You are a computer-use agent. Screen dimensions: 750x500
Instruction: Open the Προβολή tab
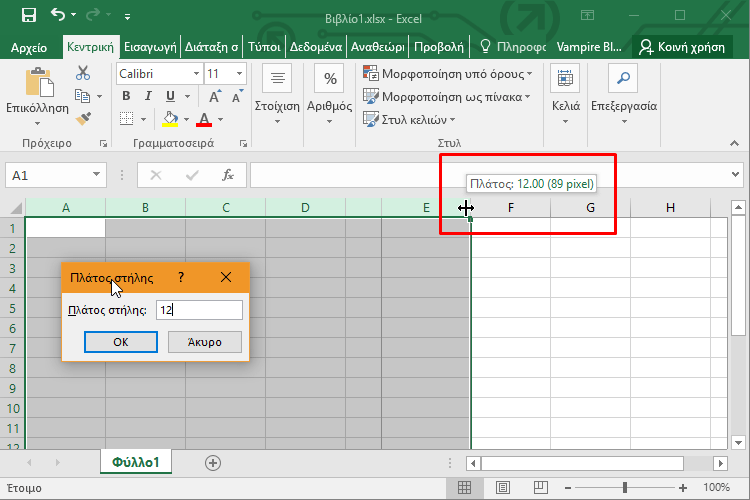click(x=439, y=47)
